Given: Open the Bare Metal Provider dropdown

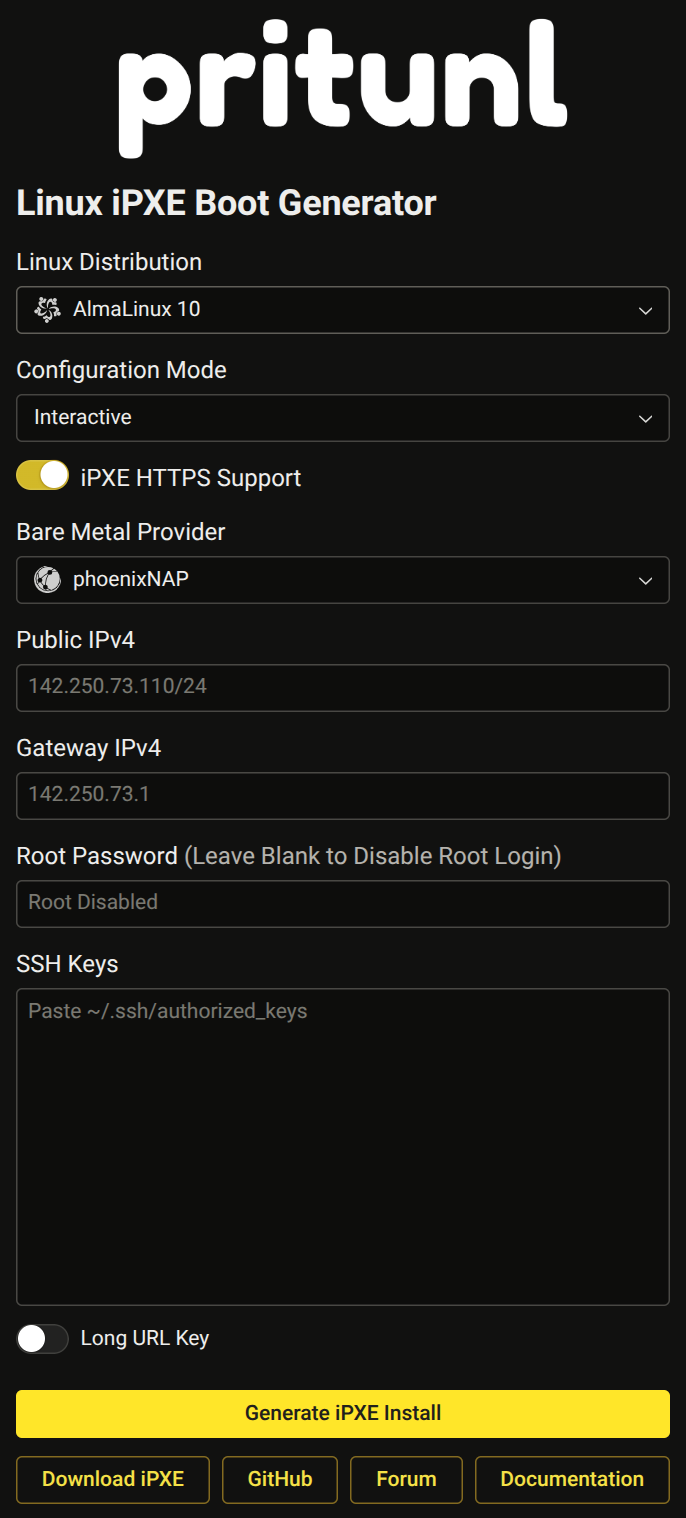Looking at the screenshot, I should coord(343,580).
